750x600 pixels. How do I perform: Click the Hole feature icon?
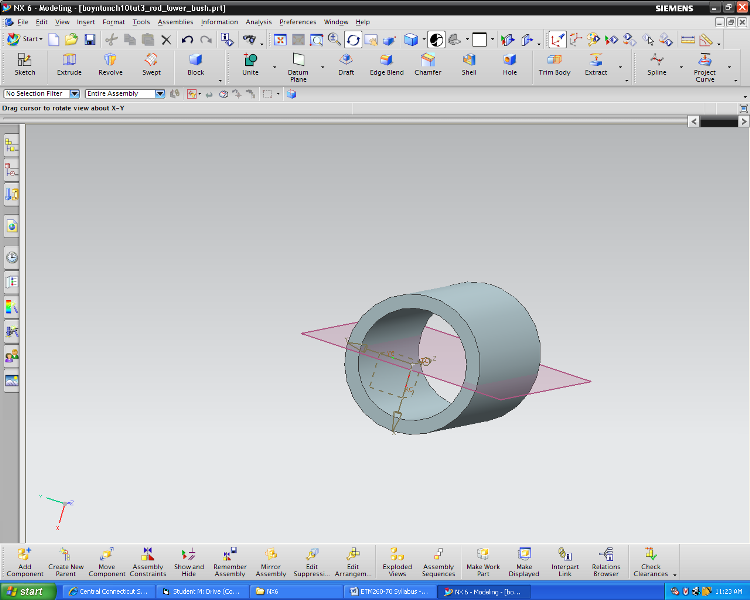pyautogui.click(x=510, y=64)
